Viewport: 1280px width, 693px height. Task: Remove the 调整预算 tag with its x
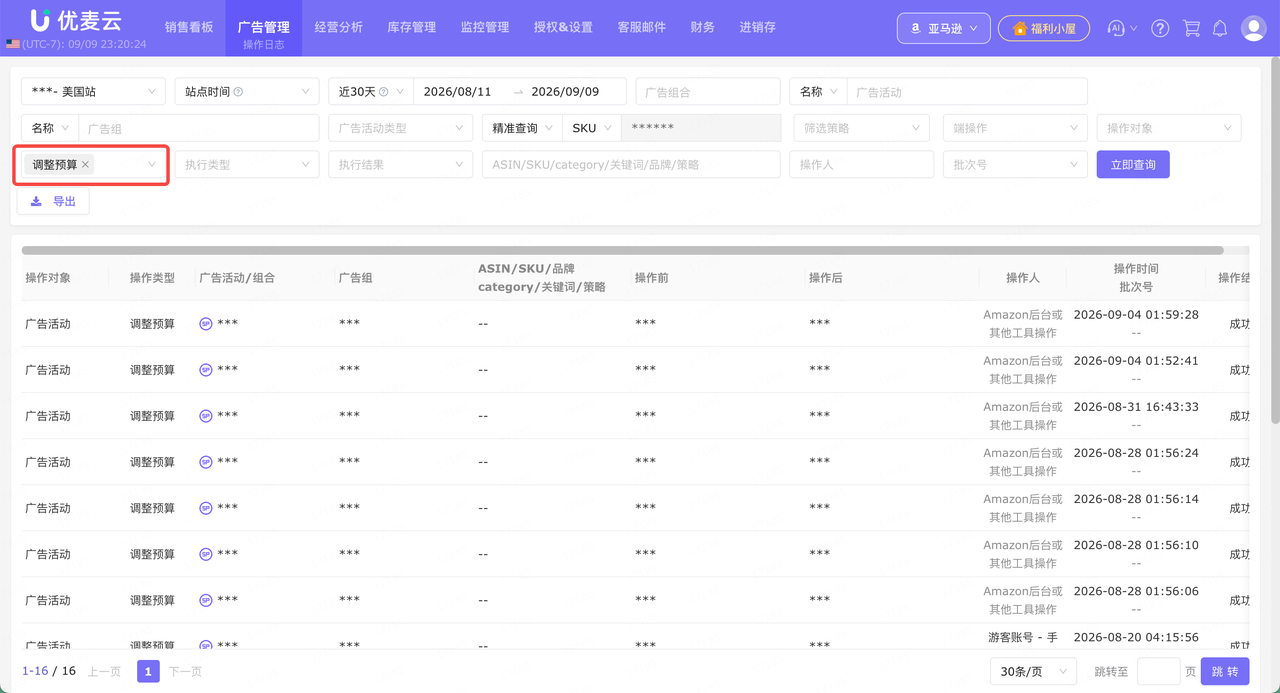pyautogui.click(x=86, y=165)
